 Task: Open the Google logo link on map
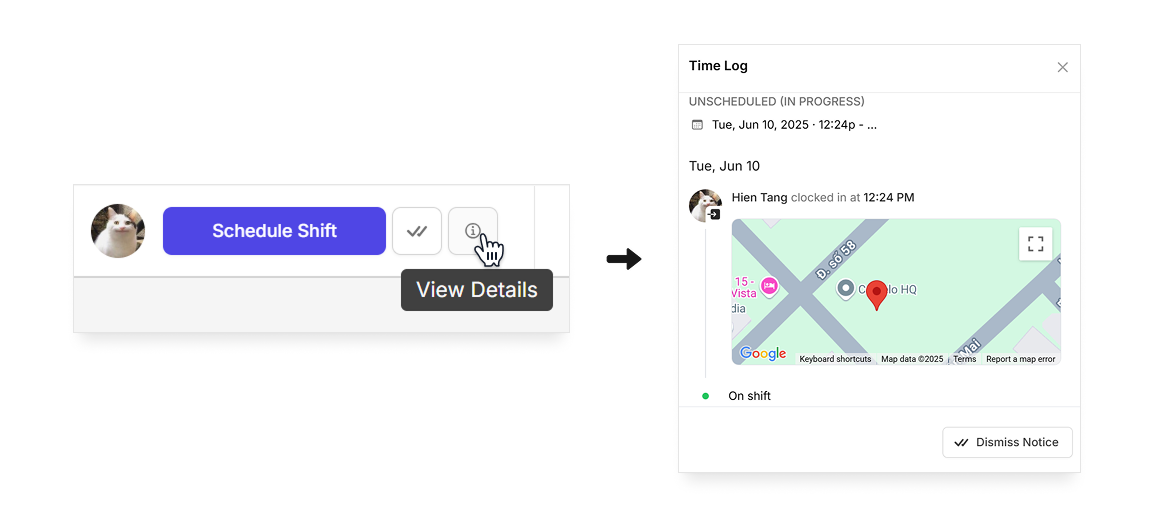pyautogui.click(x=763, y=353)
